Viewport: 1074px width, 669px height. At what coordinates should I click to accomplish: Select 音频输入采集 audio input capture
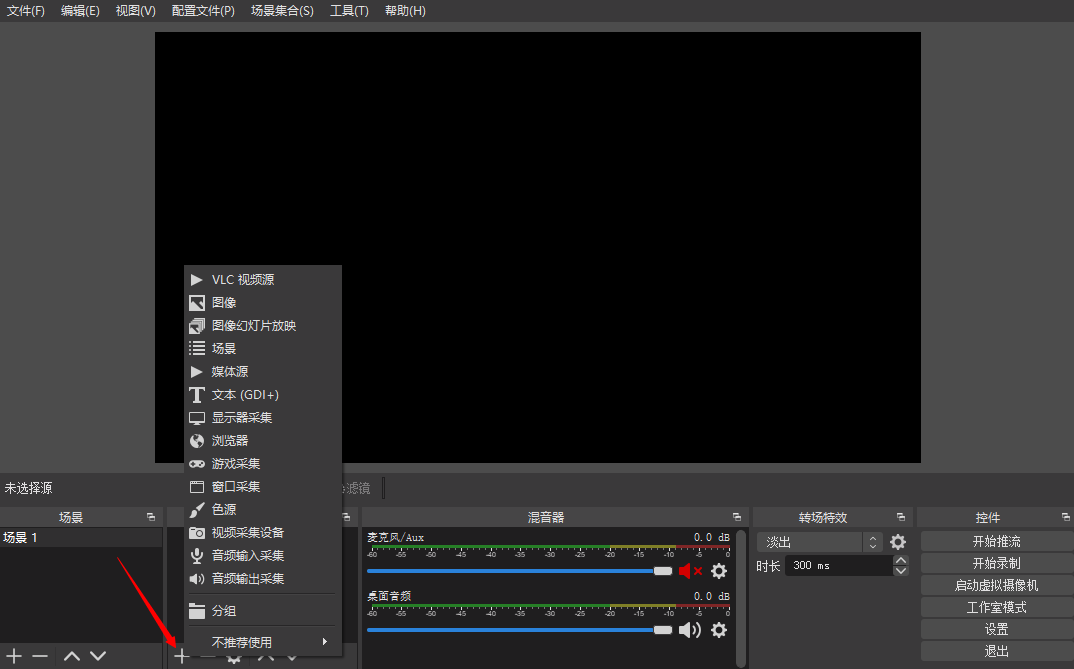[x=263, y=555]
